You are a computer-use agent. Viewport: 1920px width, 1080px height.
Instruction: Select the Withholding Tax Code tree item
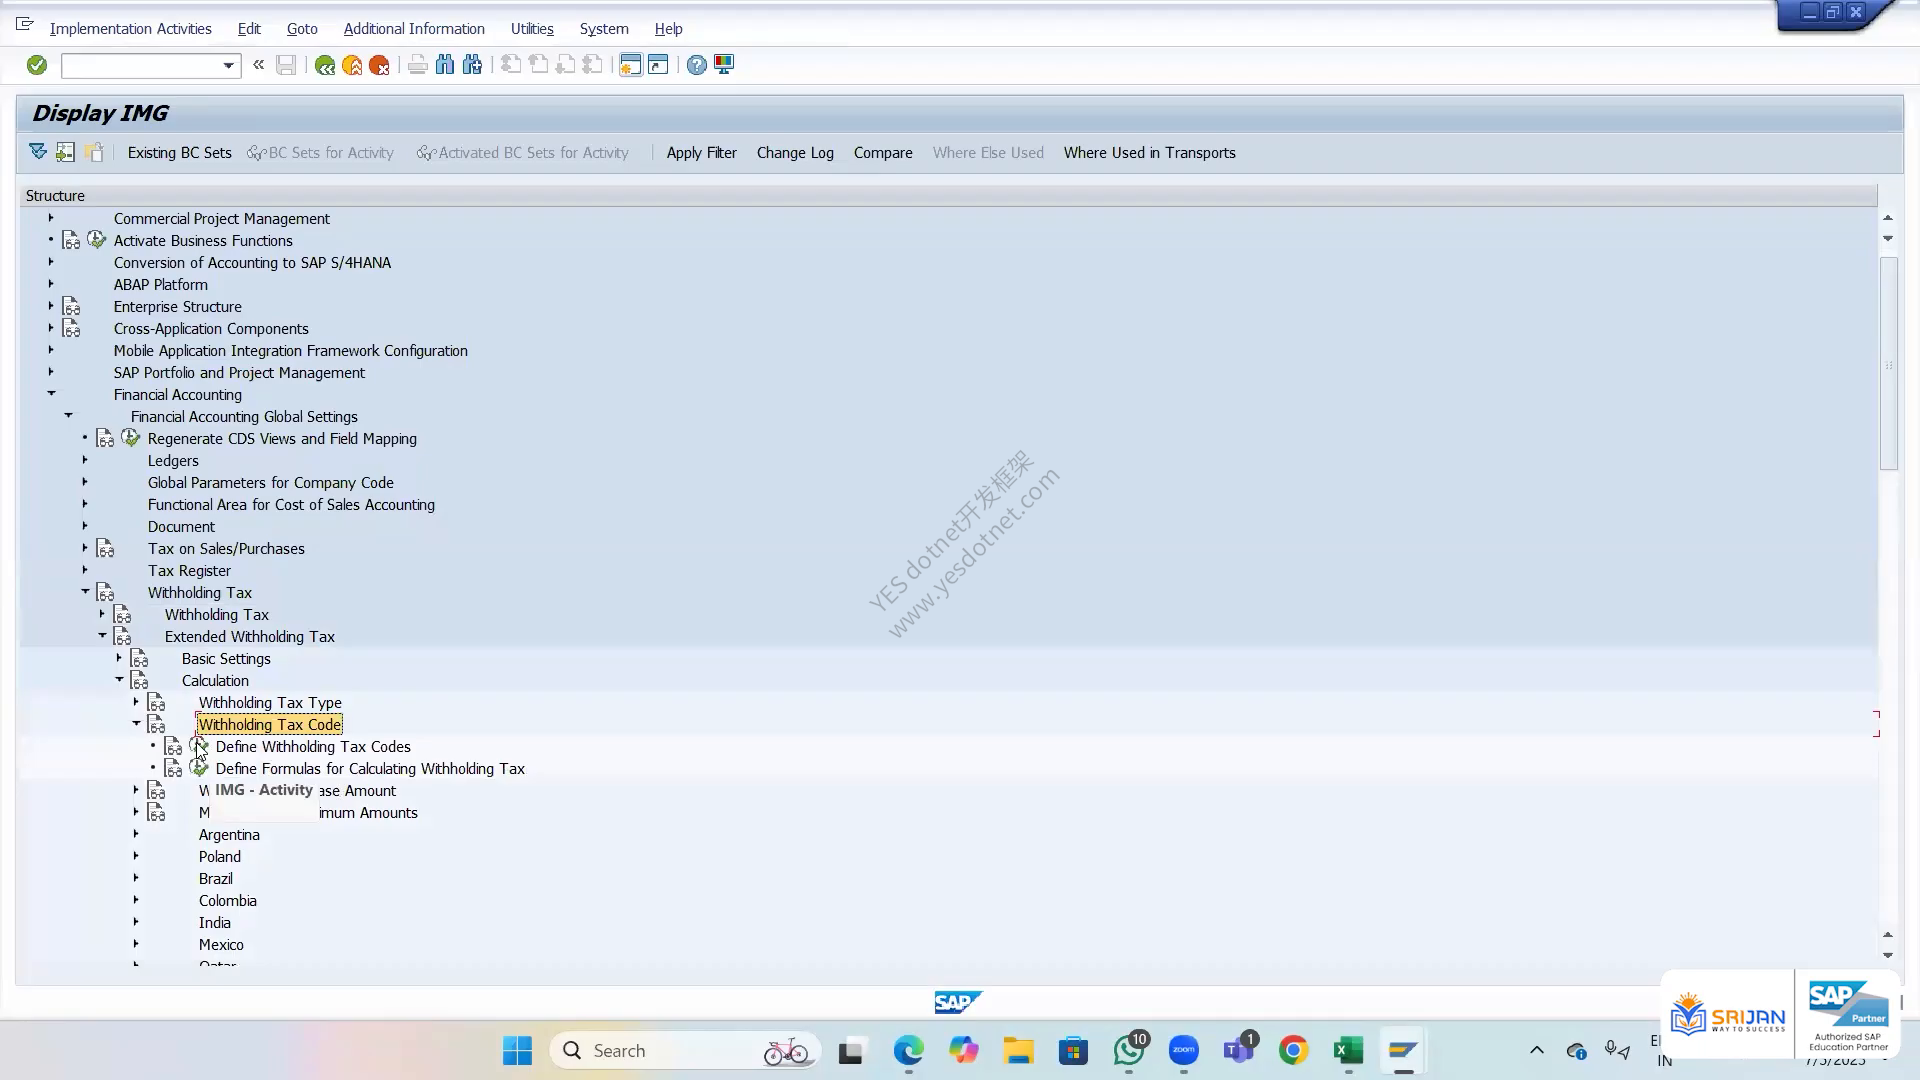tap(269, 725)
